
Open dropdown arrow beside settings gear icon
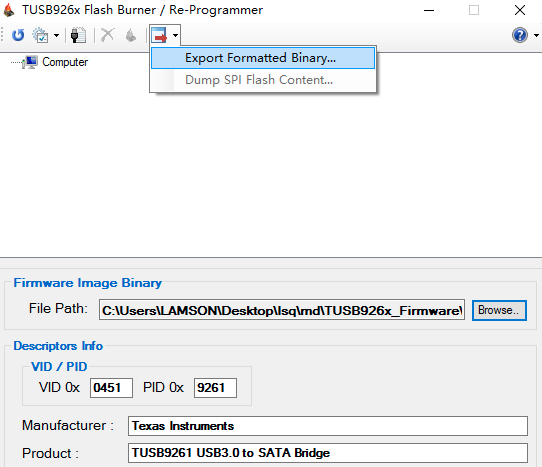56,35
